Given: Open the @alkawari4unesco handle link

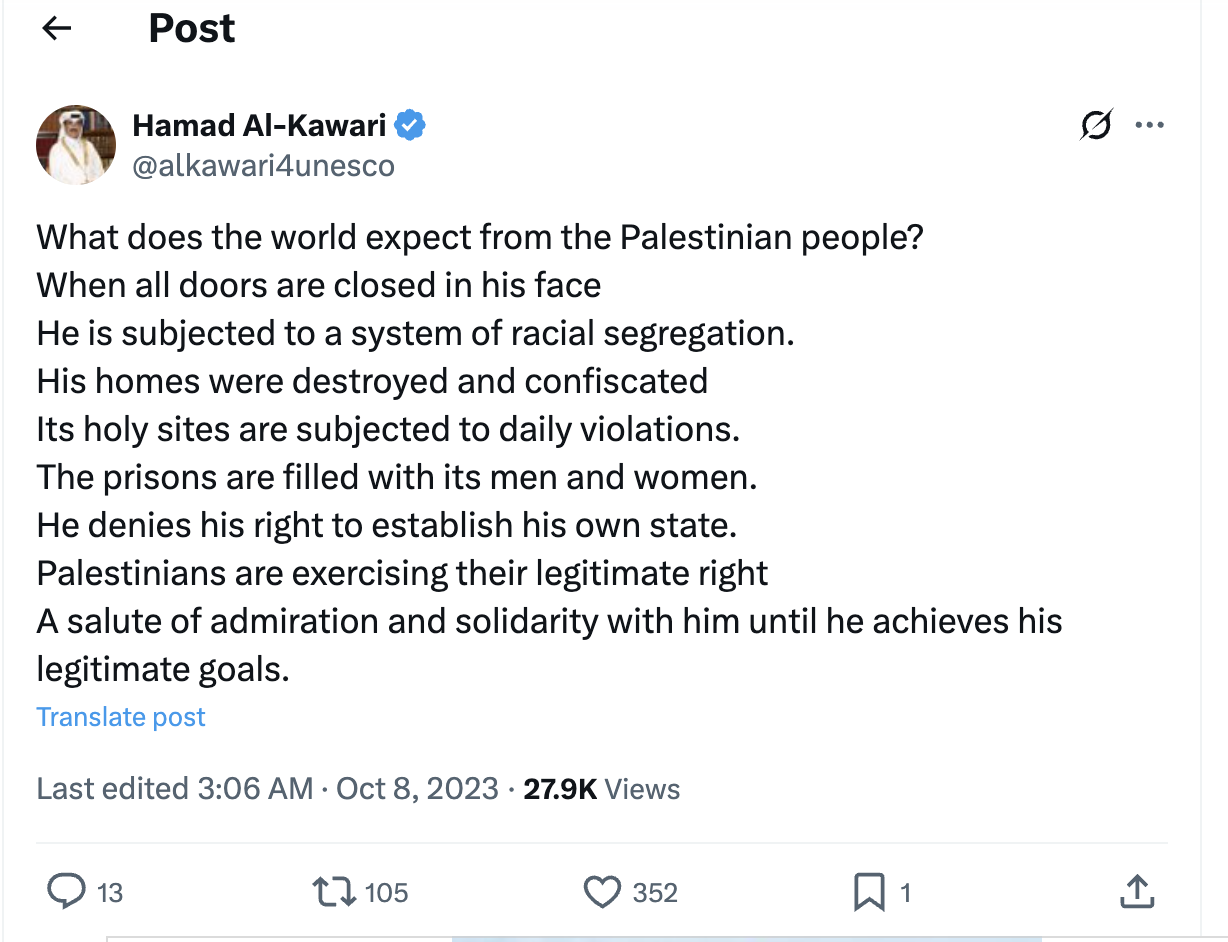Looking at the screenshot, I should [x=263, y=165].
